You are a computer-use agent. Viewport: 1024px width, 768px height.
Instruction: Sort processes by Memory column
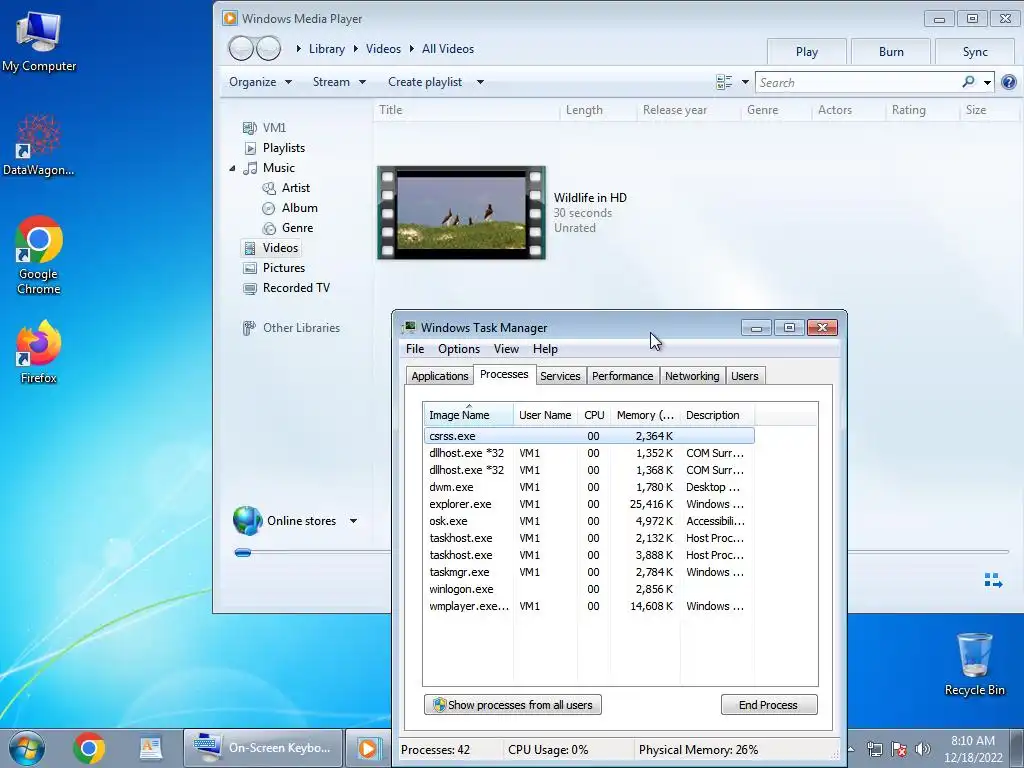click(x=645, y=415)
